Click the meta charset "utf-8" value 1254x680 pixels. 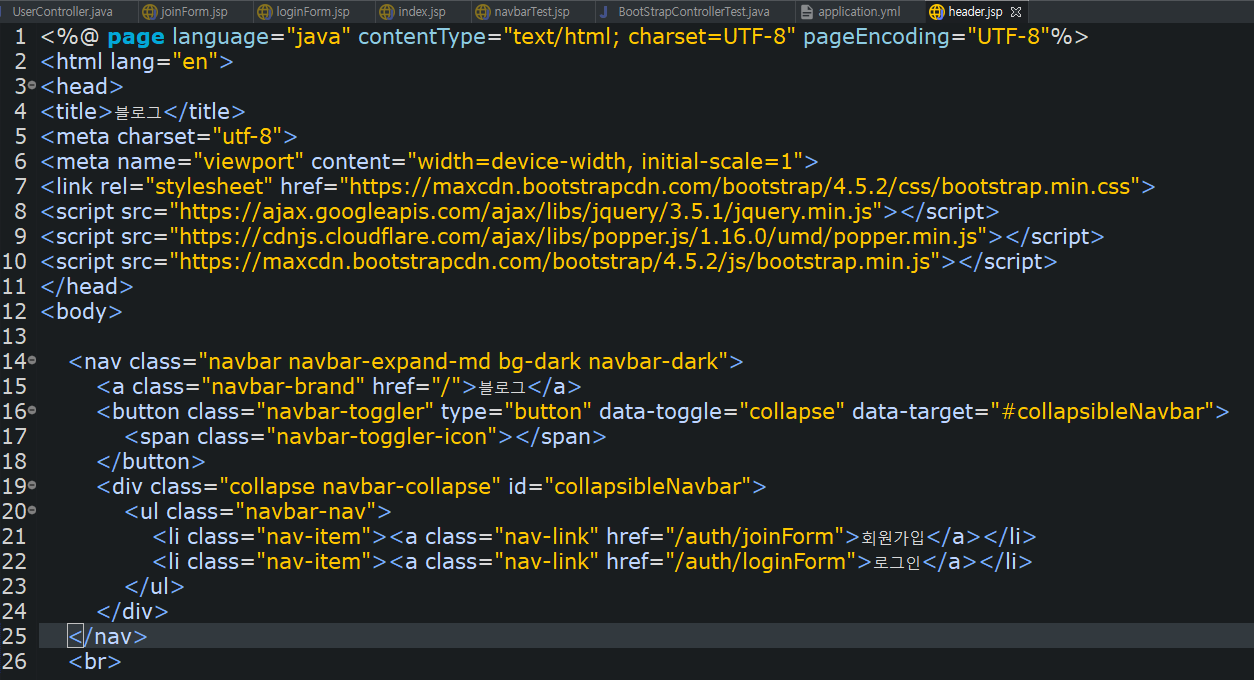coord(247,137)
